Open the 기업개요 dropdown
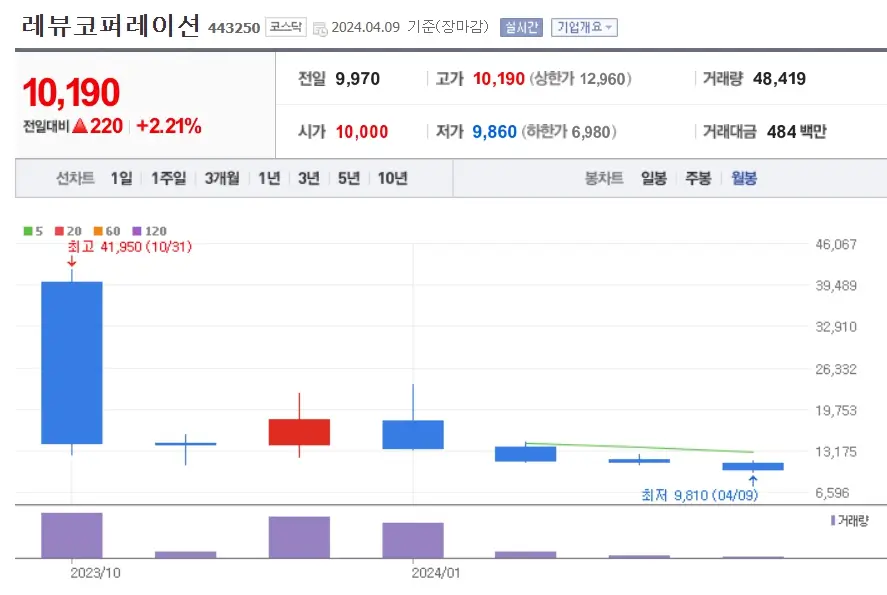 click(x=584, y=27)
